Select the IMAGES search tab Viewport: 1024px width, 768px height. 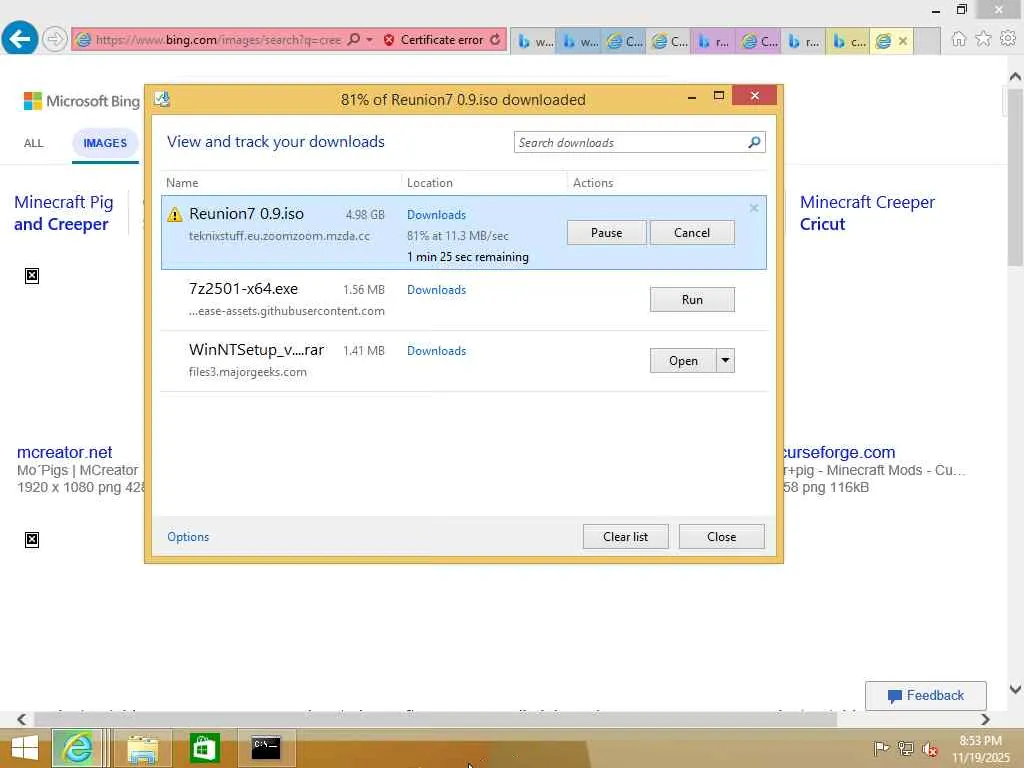pos(105,143)
